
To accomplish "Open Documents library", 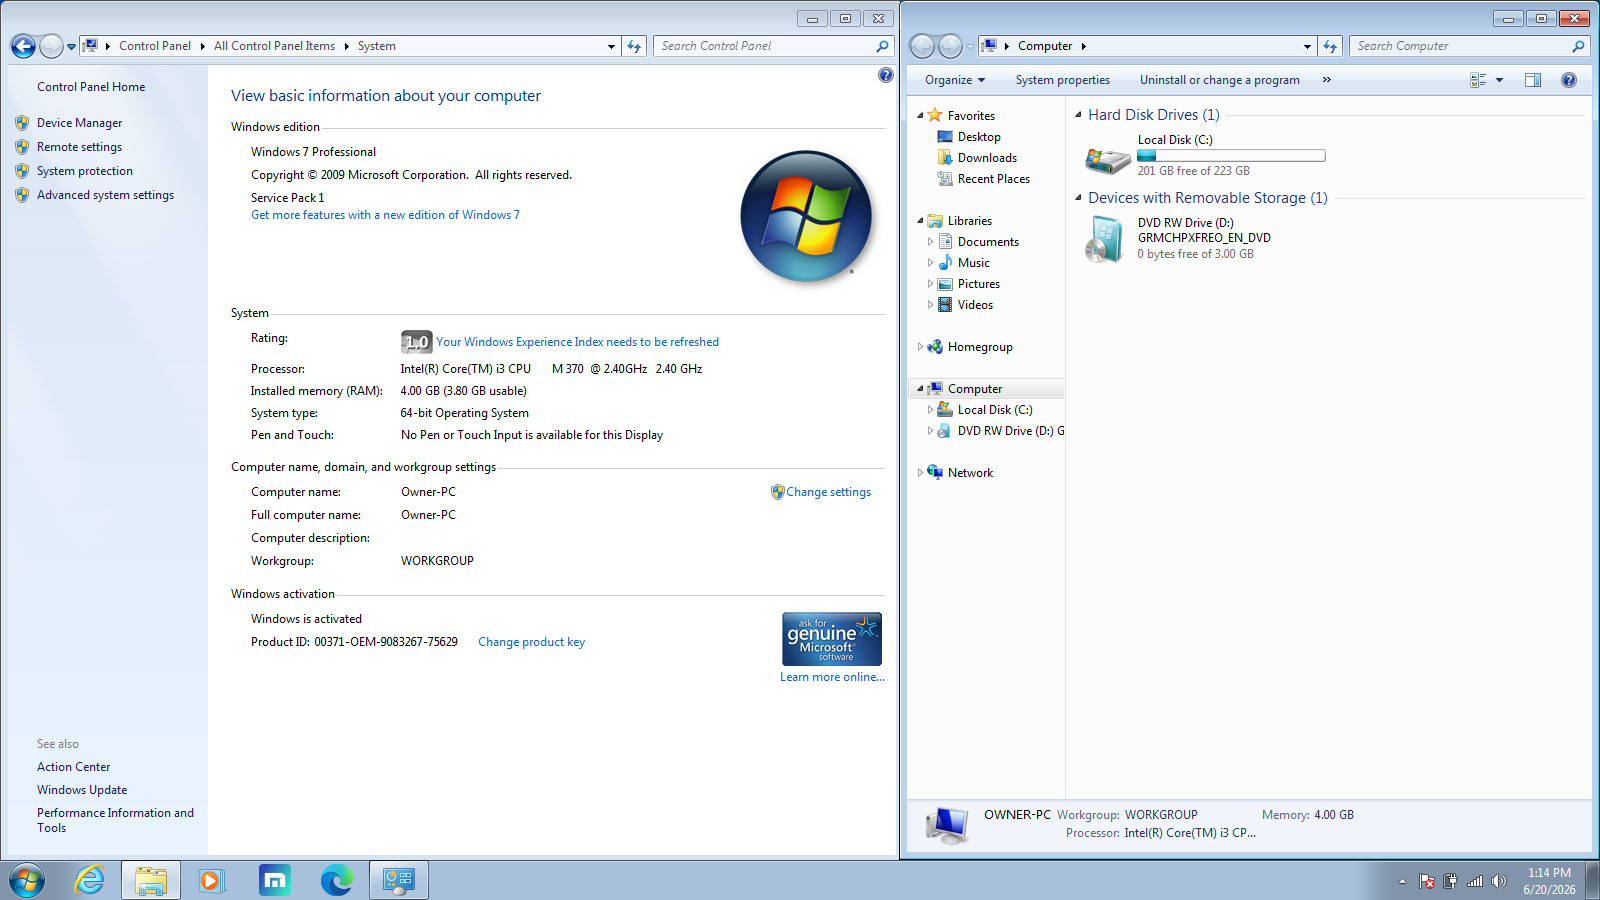I will tap(988, 242).
